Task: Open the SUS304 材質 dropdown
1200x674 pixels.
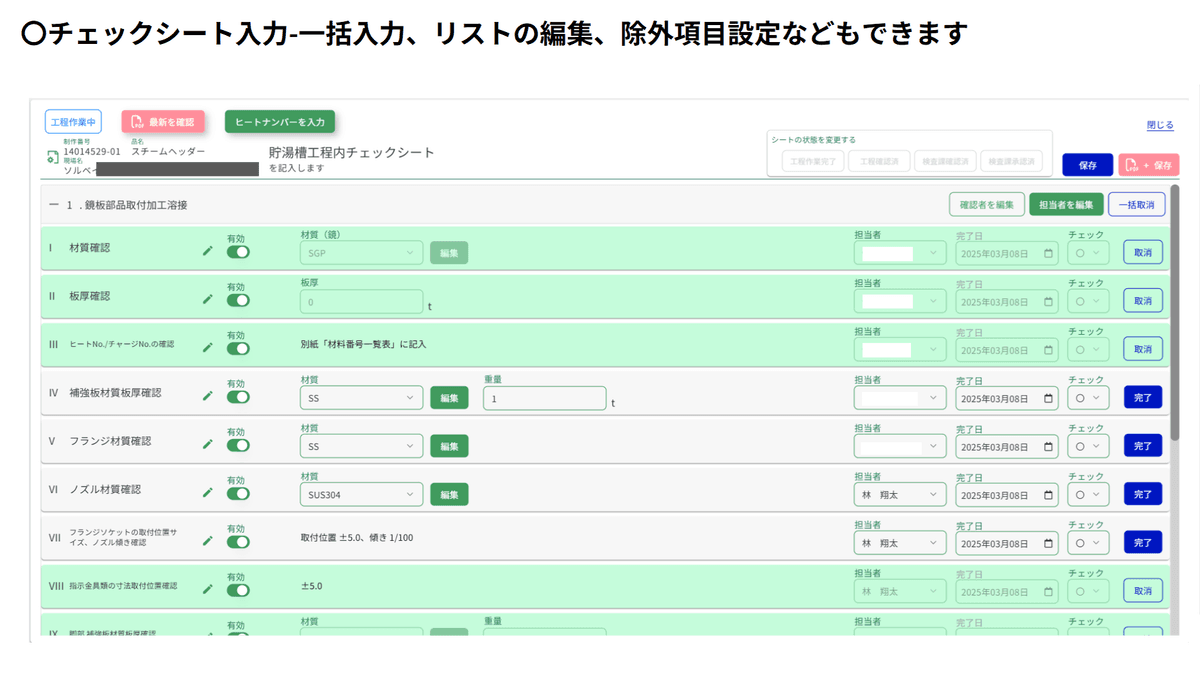Action: tap(360, 494)
